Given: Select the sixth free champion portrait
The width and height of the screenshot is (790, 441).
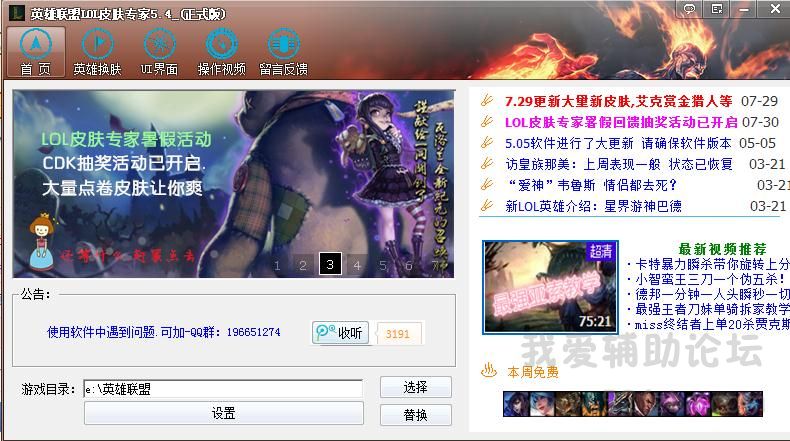Looking at the screenshot, I should (646, 404).
